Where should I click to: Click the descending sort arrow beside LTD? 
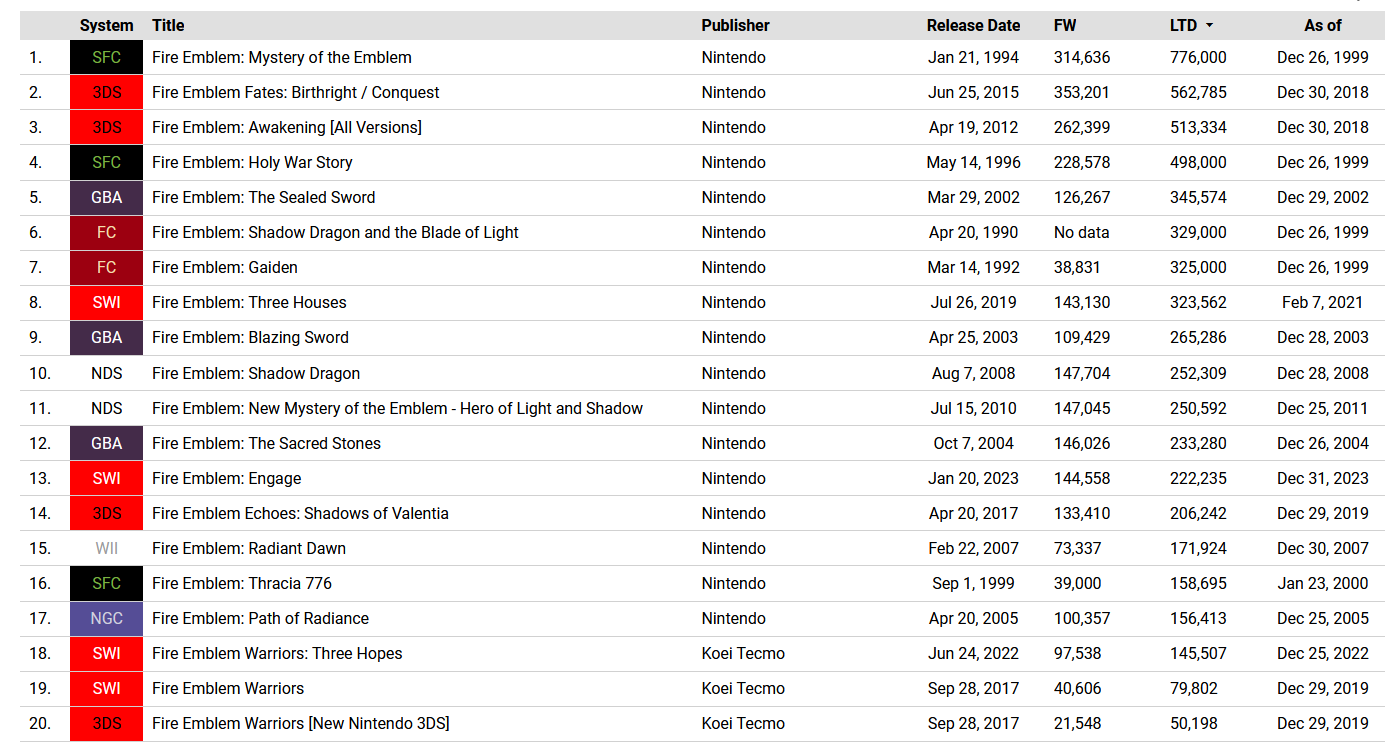[x=1210, y=26]
